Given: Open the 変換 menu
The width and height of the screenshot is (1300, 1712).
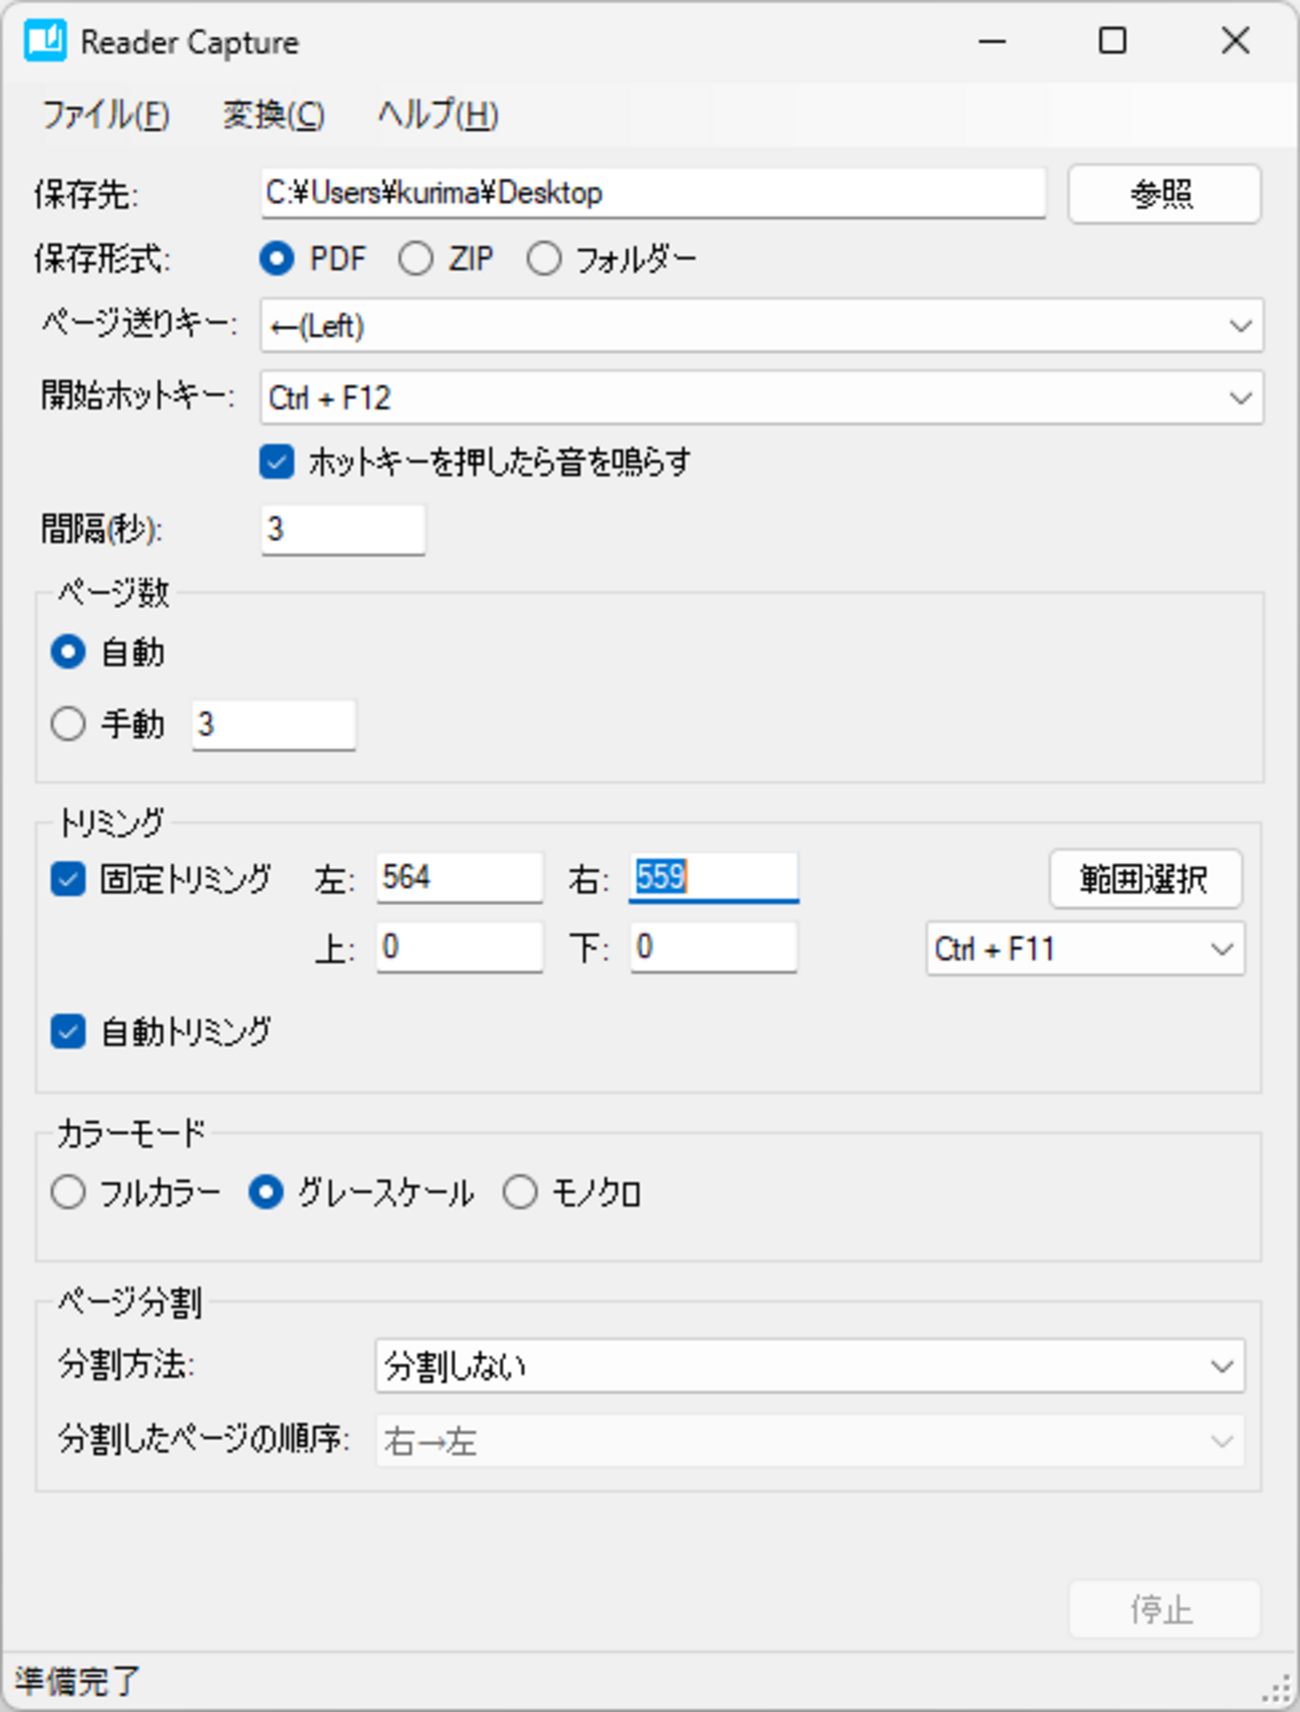Looking at the screenshot, I should (273, 115).
